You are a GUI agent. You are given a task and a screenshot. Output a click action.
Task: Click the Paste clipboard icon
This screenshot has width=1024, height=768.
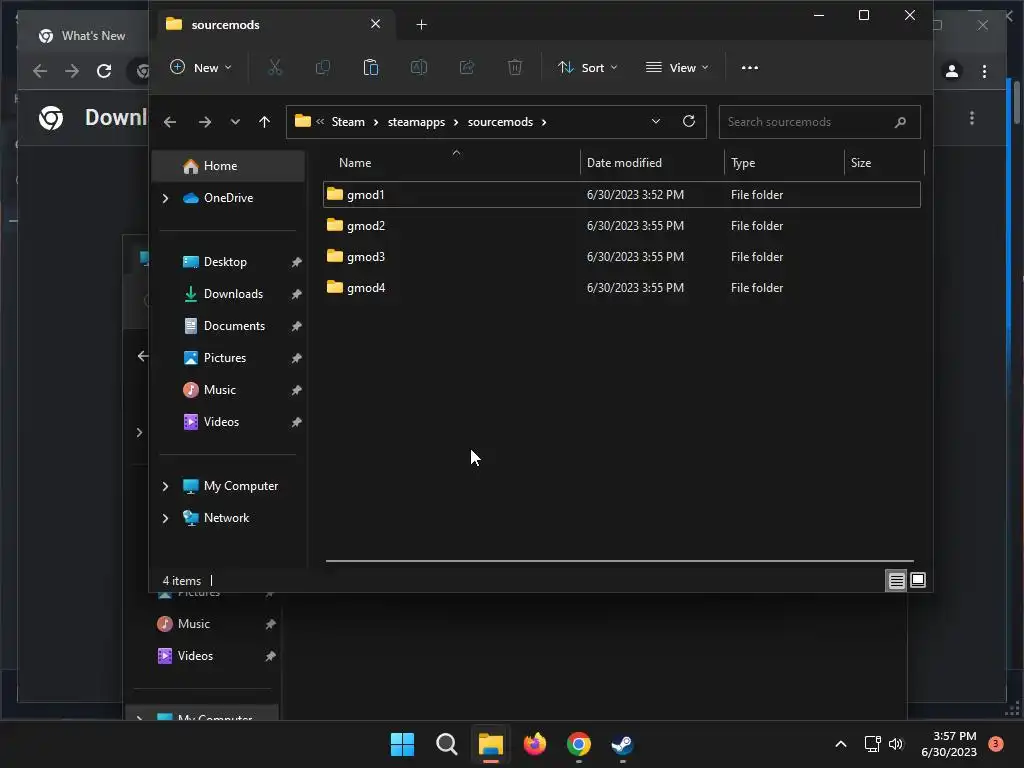pyautogui.click(x=371, y=67)
